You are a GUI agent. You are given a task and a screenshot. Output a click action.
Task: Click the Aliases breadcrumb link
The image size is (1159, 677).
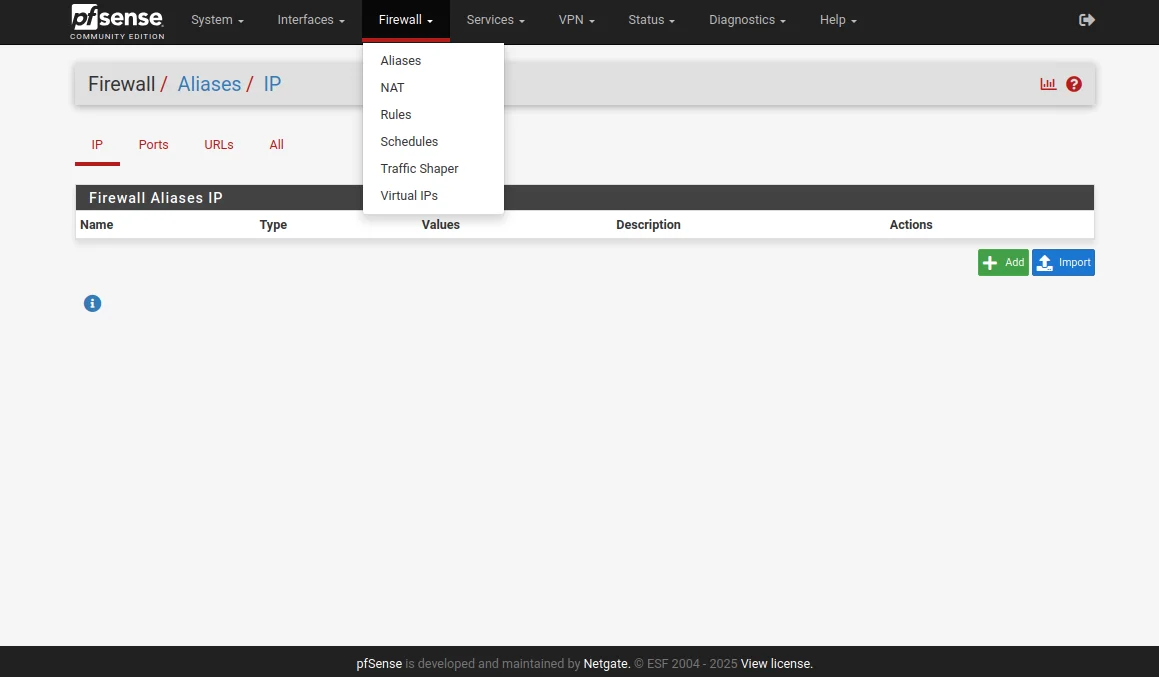pos(209,84)
